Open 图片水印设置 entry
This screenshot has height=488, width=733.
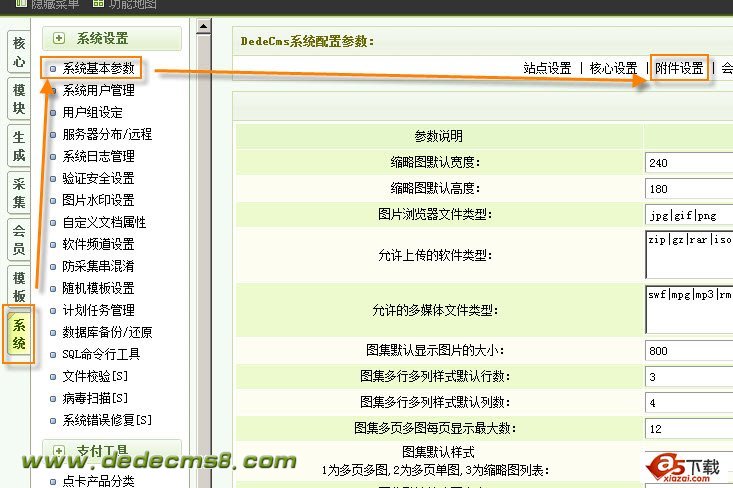click(99, 200)
